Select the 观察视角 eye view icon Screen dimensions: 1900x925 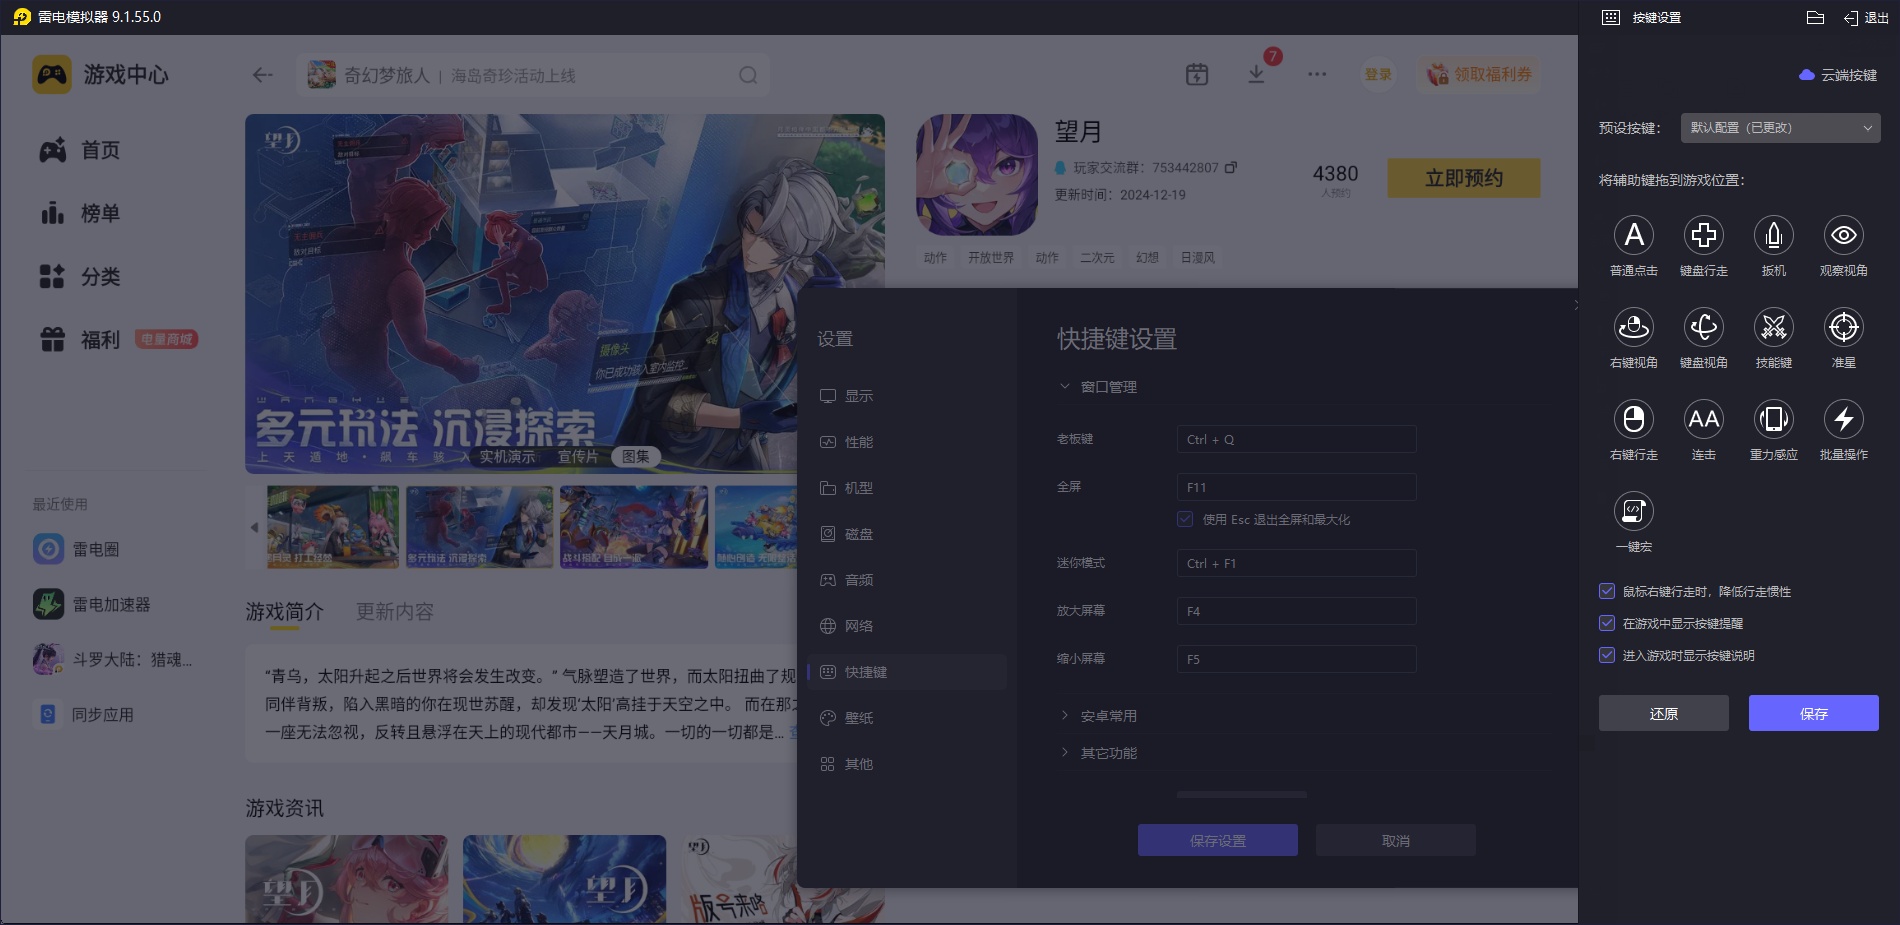(x=1844, y=235)
